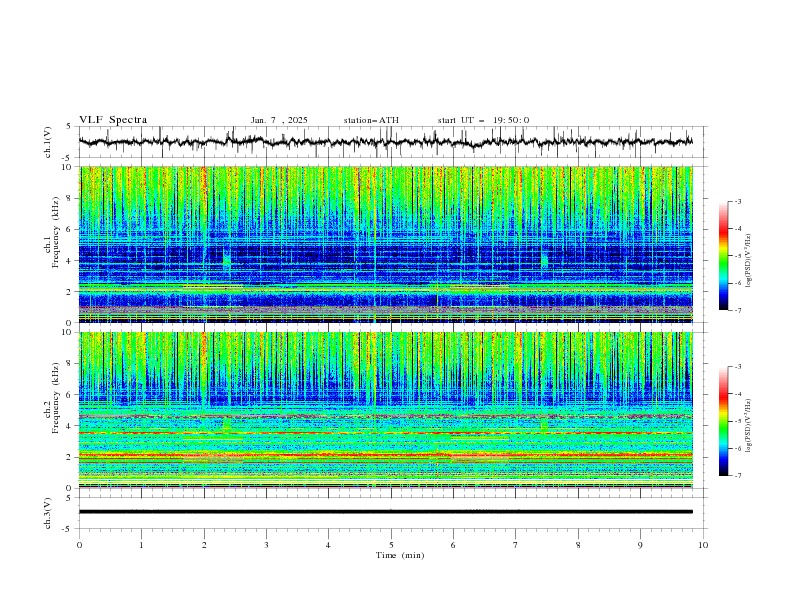Click tick label "9" on the time axis
Viewport: 792px width, 612px height.
(640, 545)
